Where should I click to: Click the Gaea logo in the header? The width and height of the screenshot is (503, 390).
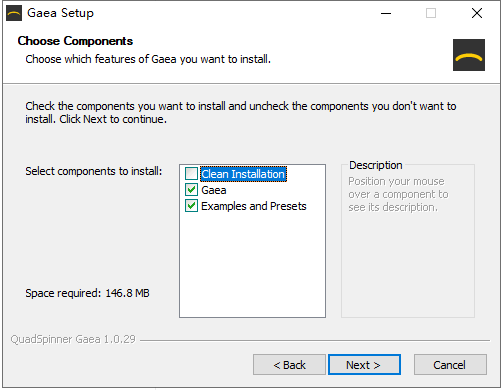[469, 55]
